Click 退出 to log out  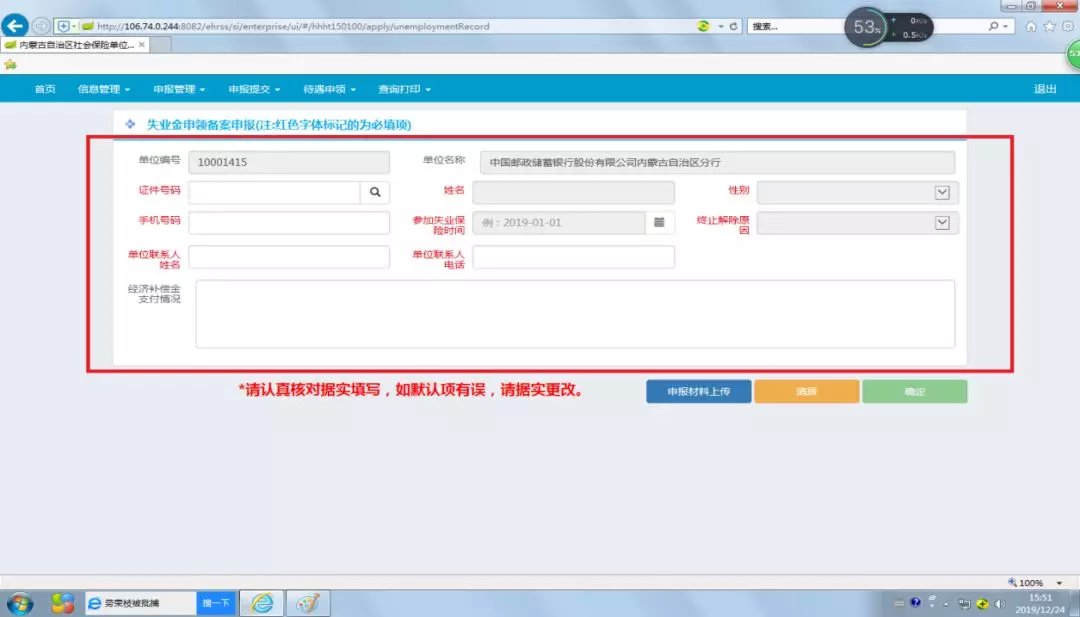tap(1045, 89)
